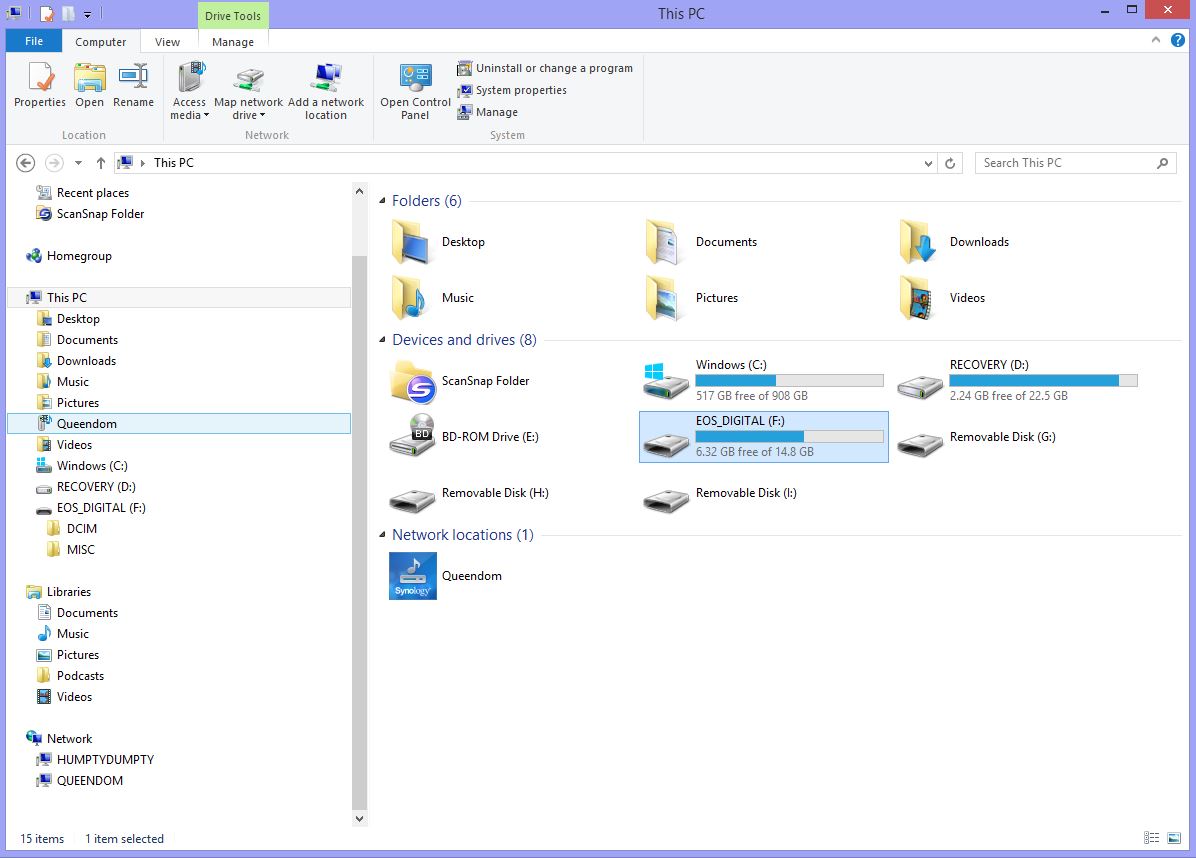1196x858 pixels.
Task: Collapse the ribbon with the chevron
Action: (x=1156, y=40)
